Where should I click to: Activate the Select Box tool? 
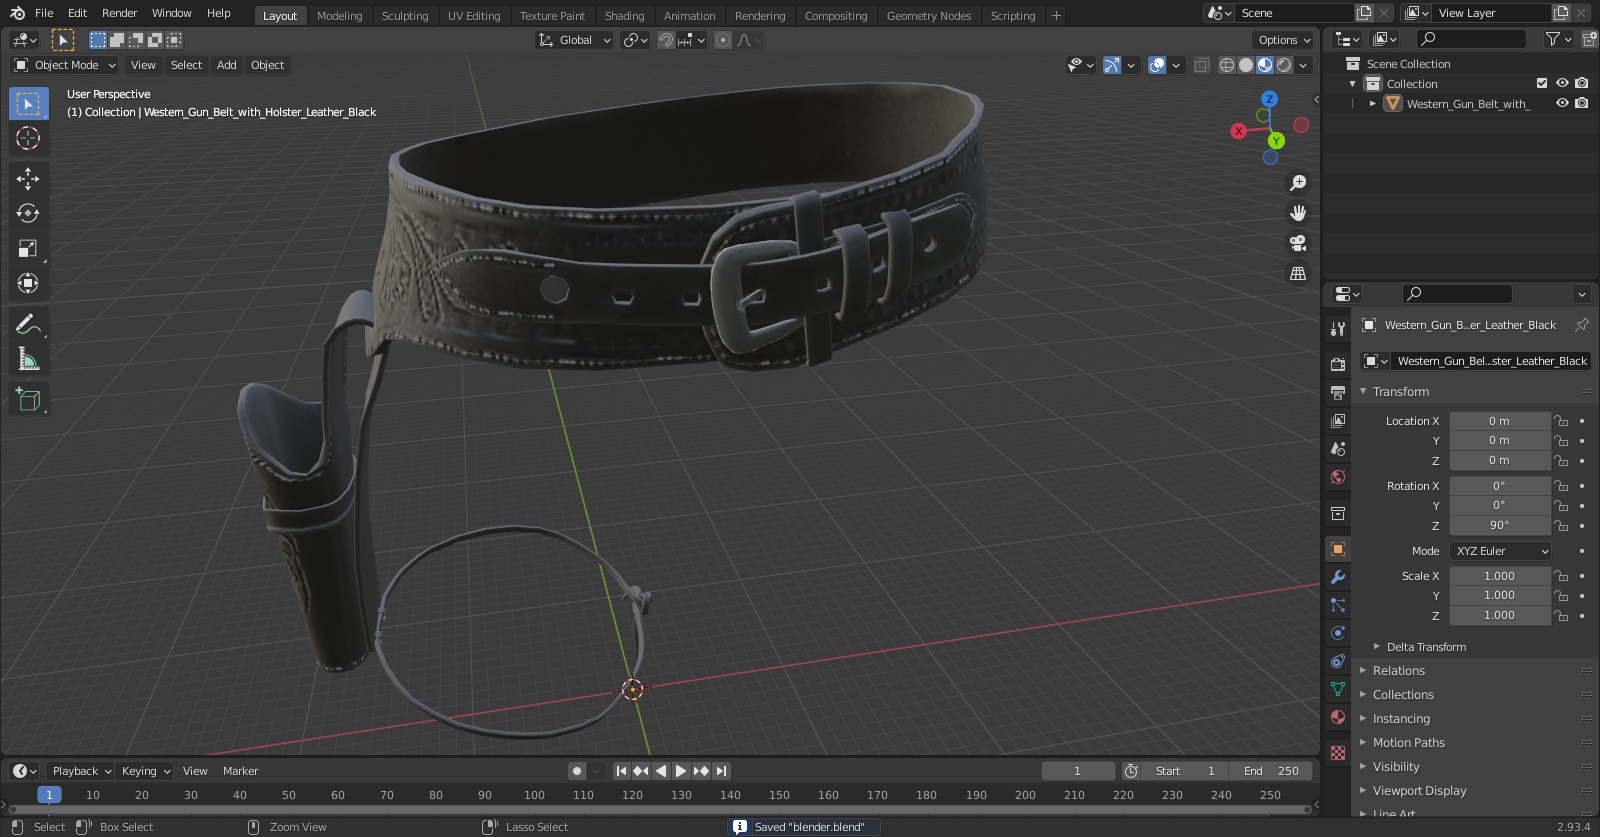pos(28,104)
